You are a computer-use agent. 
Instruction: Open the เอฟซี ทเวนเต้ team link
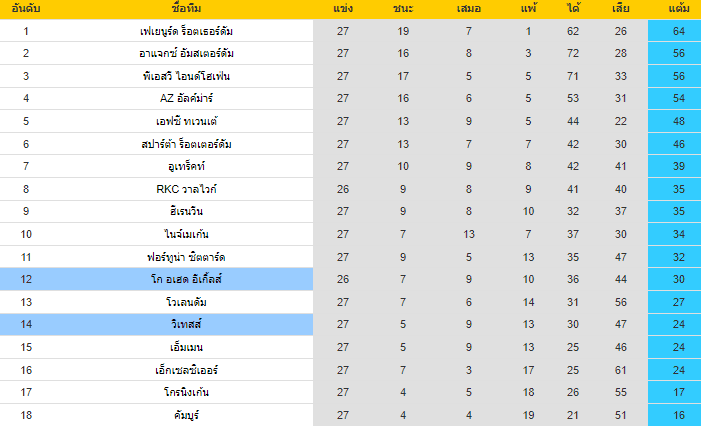click(187, 121)
